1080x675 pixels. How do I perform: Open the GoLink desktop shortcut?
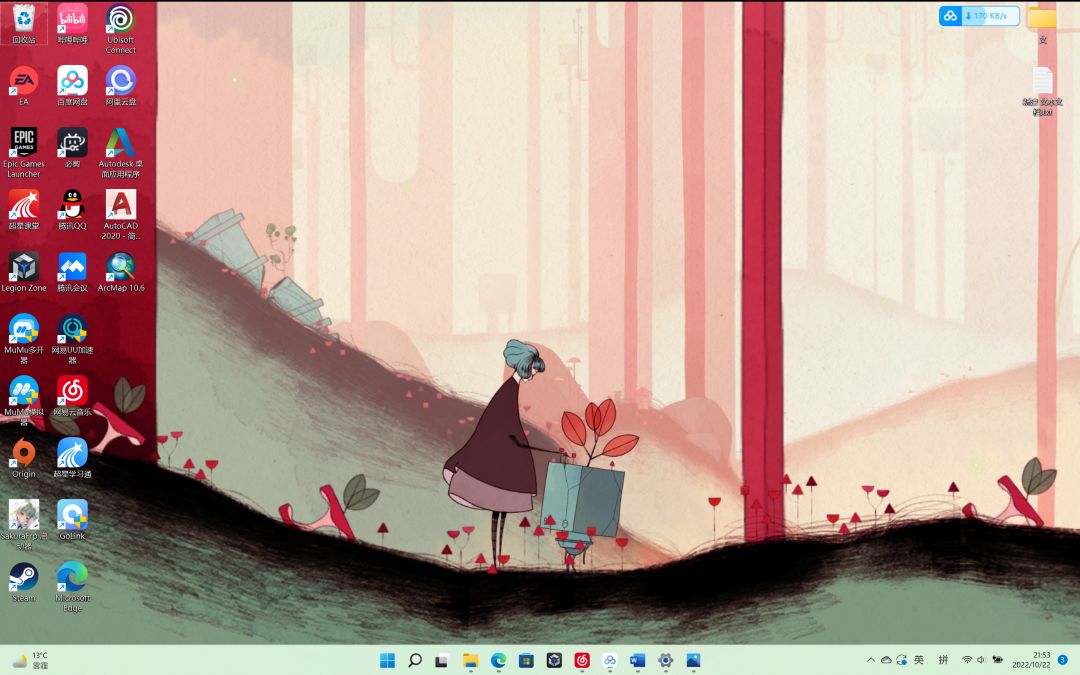coord(72,519)
